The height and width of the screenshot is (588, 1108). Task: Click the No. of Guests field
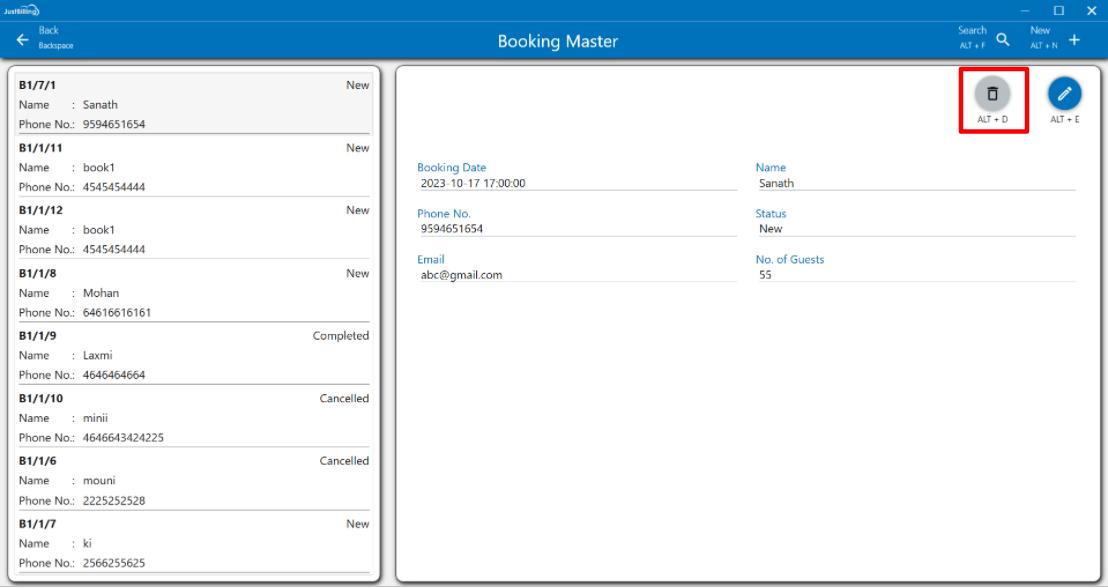click(x=914, y=275)
